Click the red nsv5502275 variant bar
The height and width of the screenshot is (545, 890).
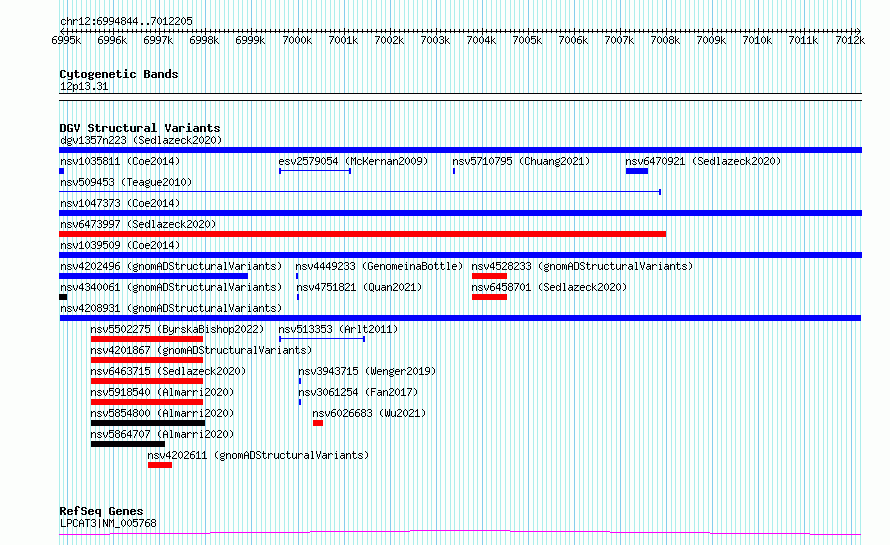(147, 339)
